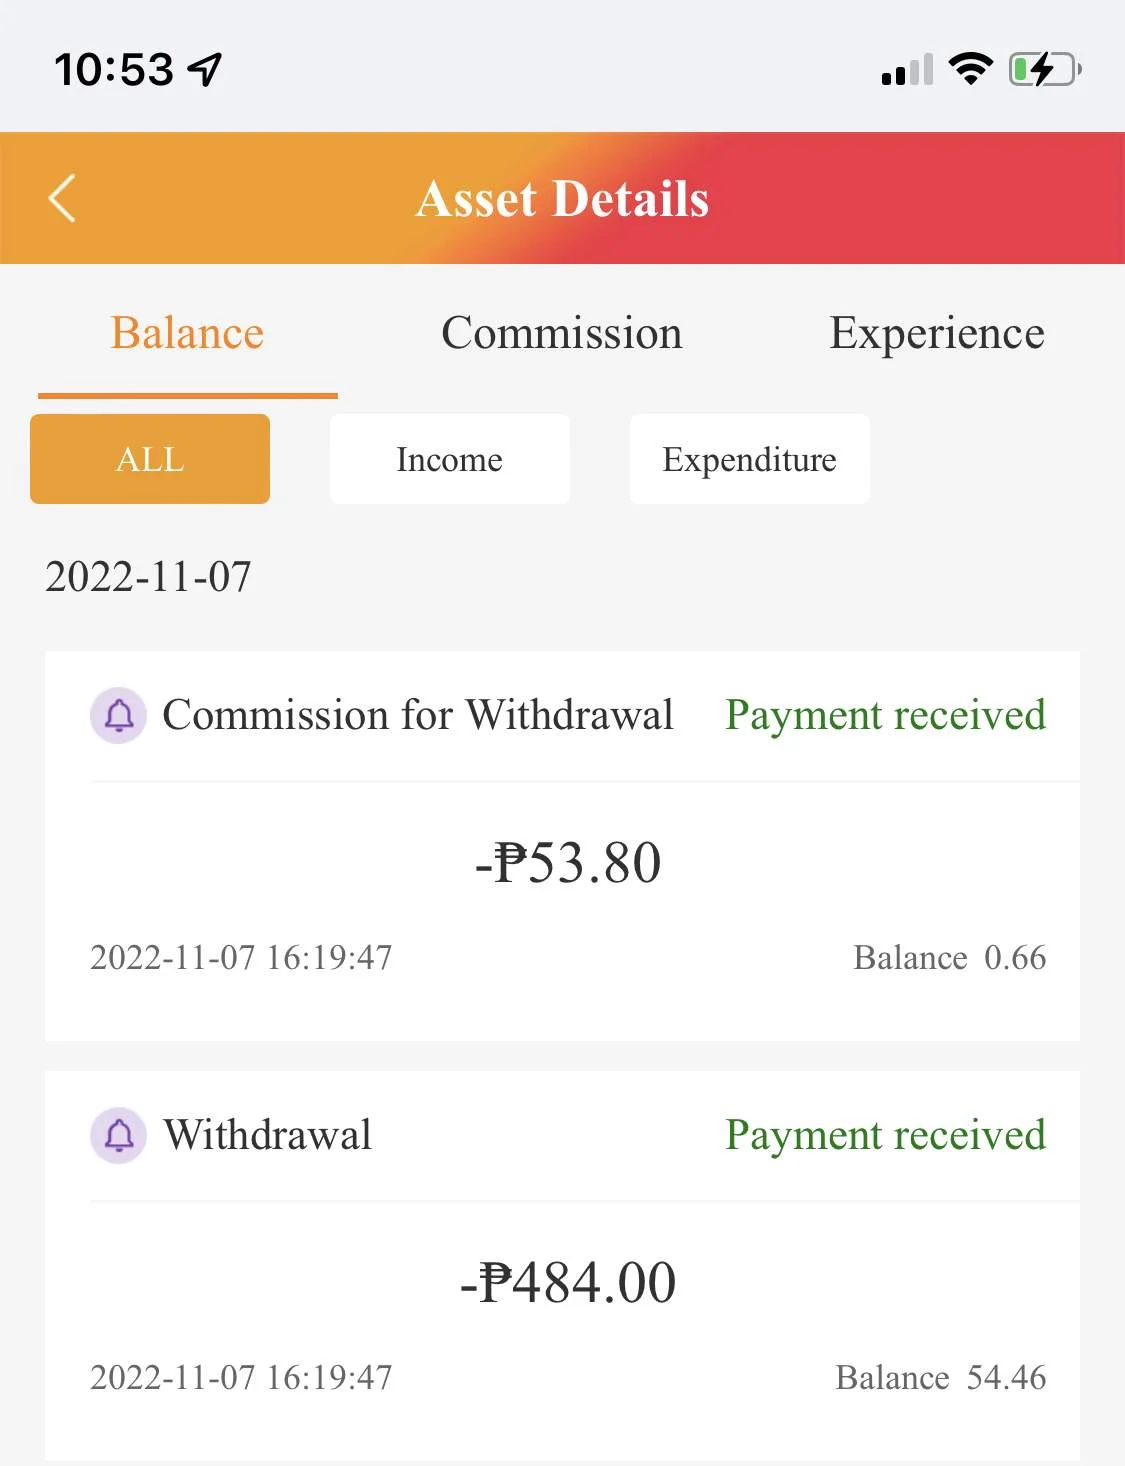Tap Payment received on the commission entry
This screenshot has width=1125, height=1466.
pos(885,716)
